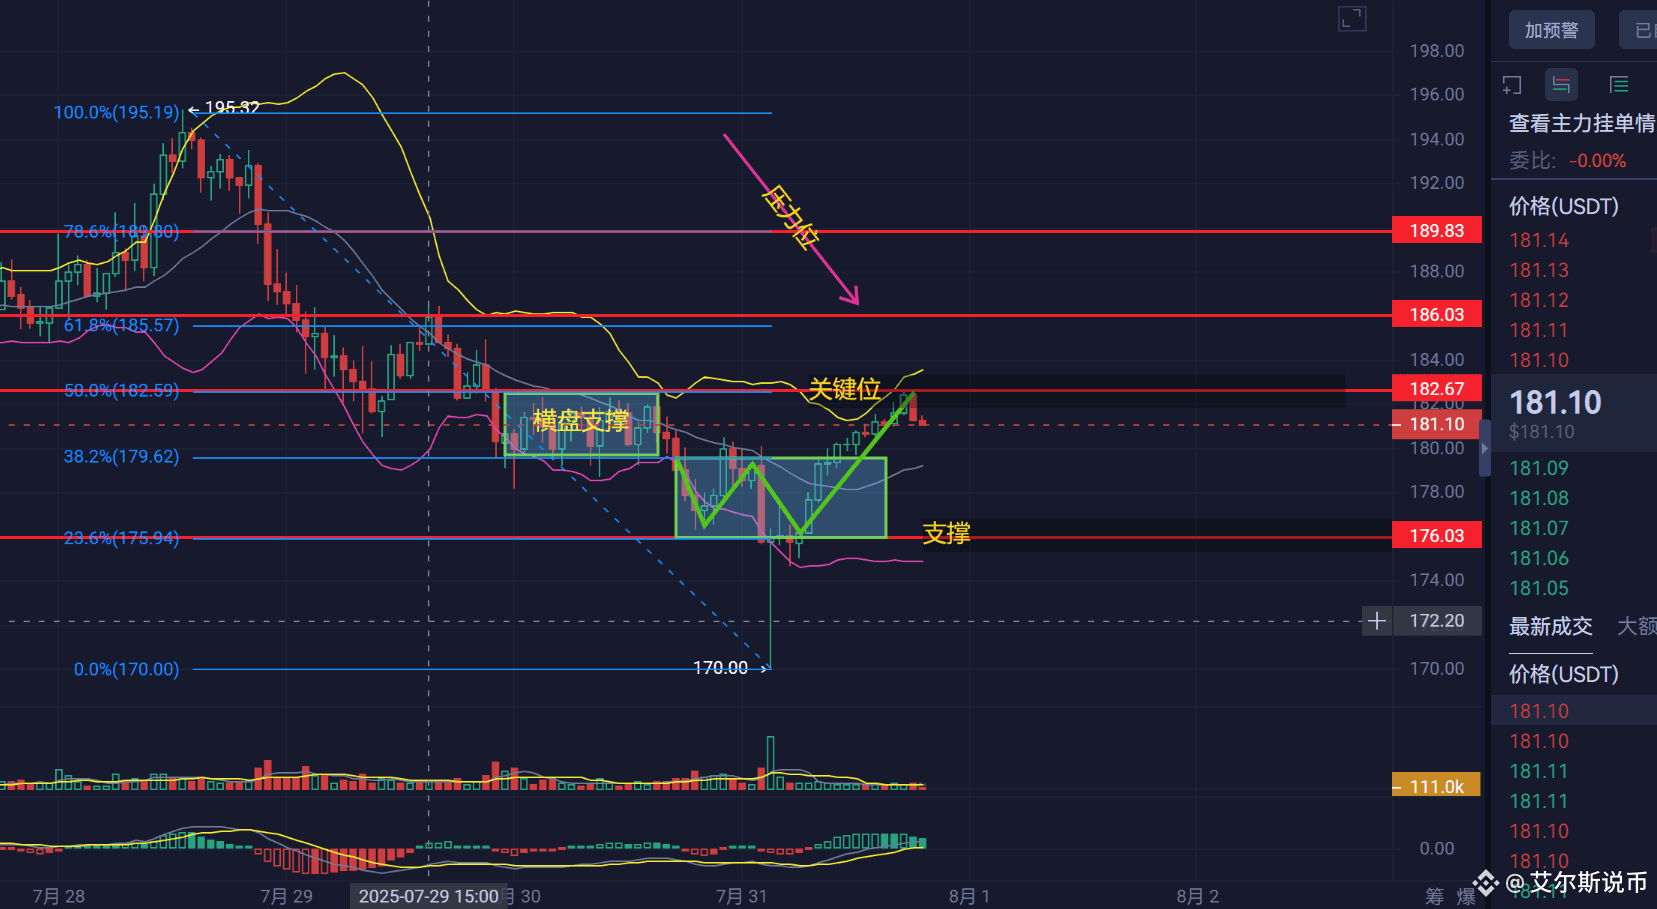1657x909 pixels.
Task: Select the red 182.67 price line label
Action: click(x=1437, y=389)
